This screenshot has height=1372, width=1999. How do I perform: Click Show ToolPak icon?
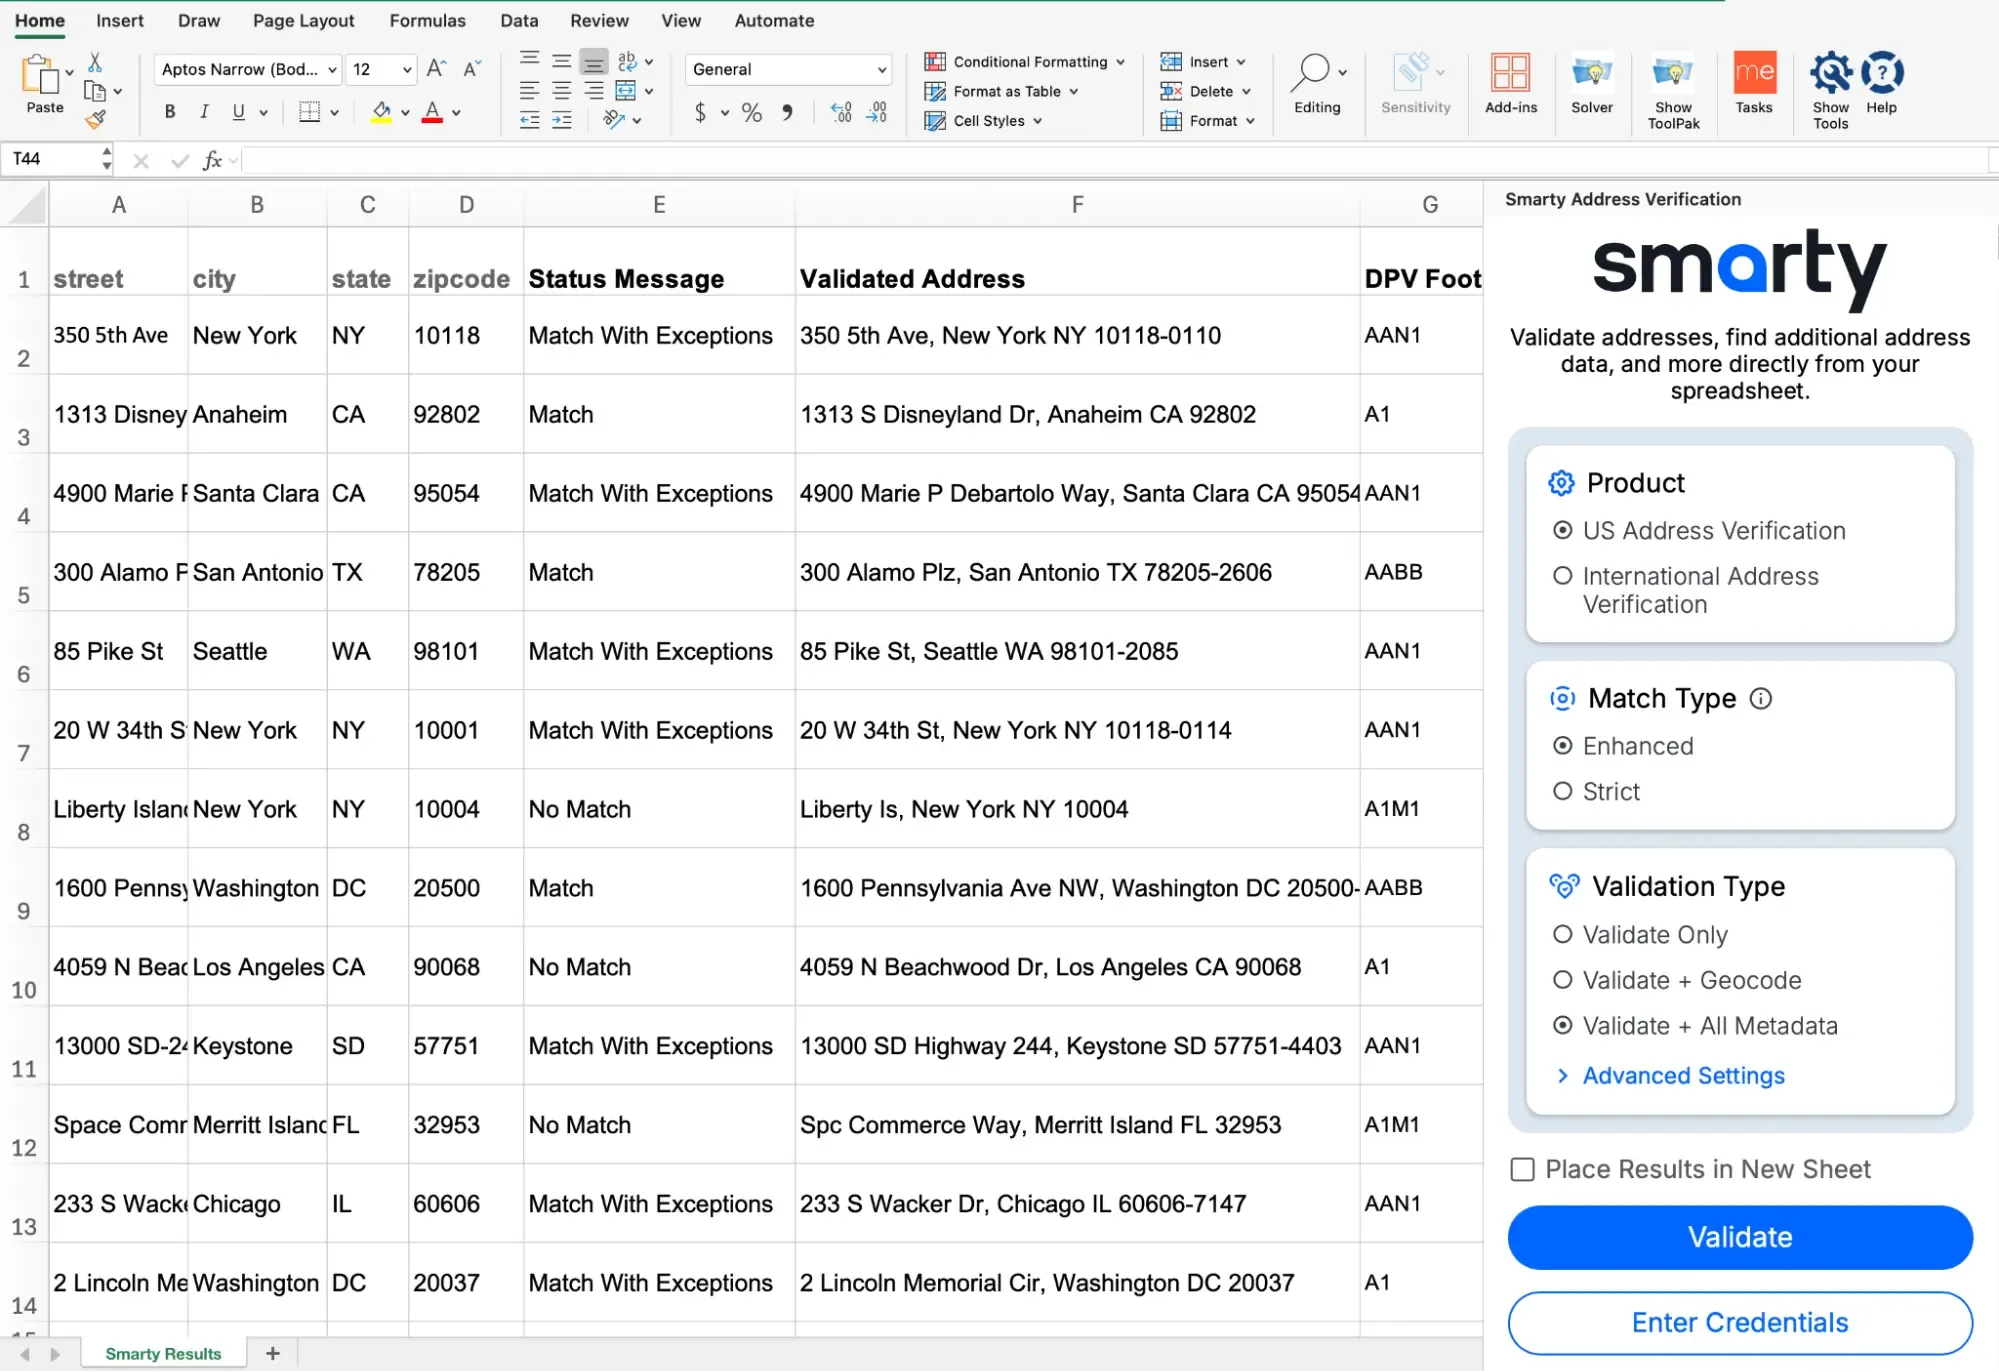(x=1673, y=91)
